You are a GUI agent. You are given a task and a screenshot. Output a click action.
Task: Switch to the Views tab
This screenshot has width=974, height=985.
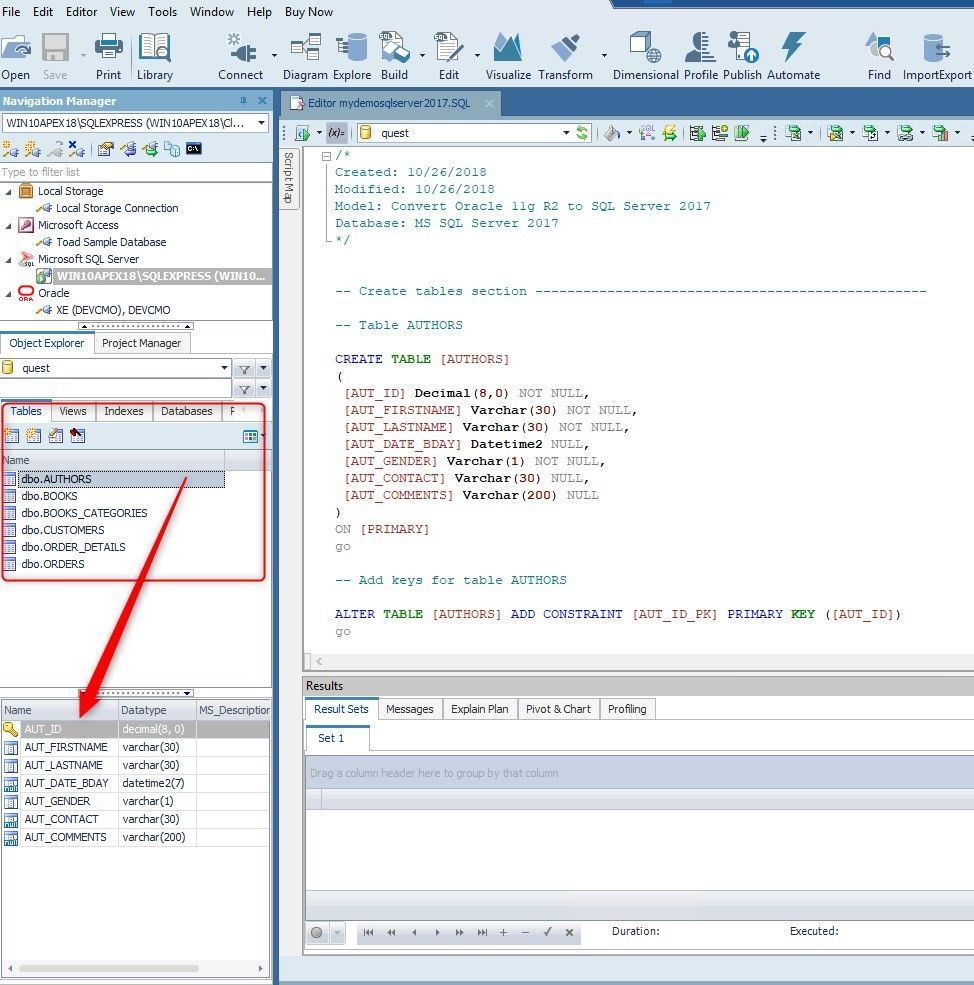click(73, 411)
